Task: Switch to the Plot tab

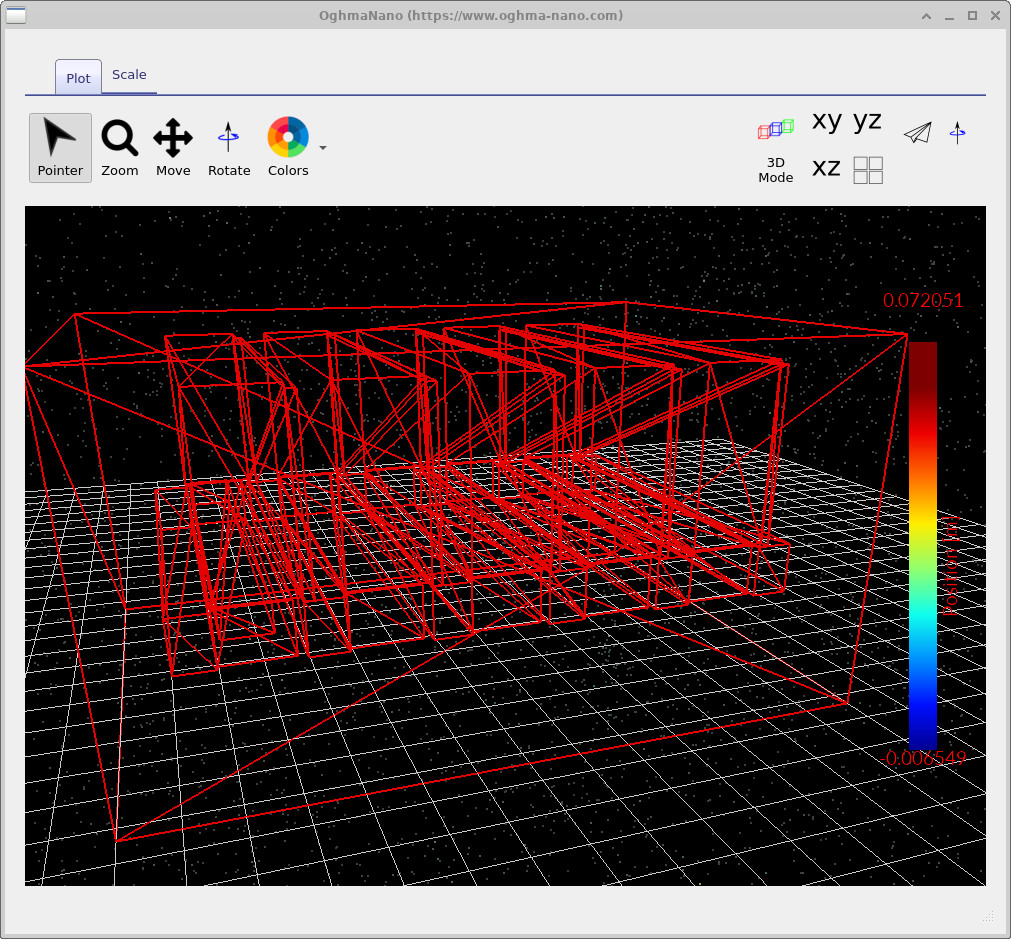Action: point(77,78)
